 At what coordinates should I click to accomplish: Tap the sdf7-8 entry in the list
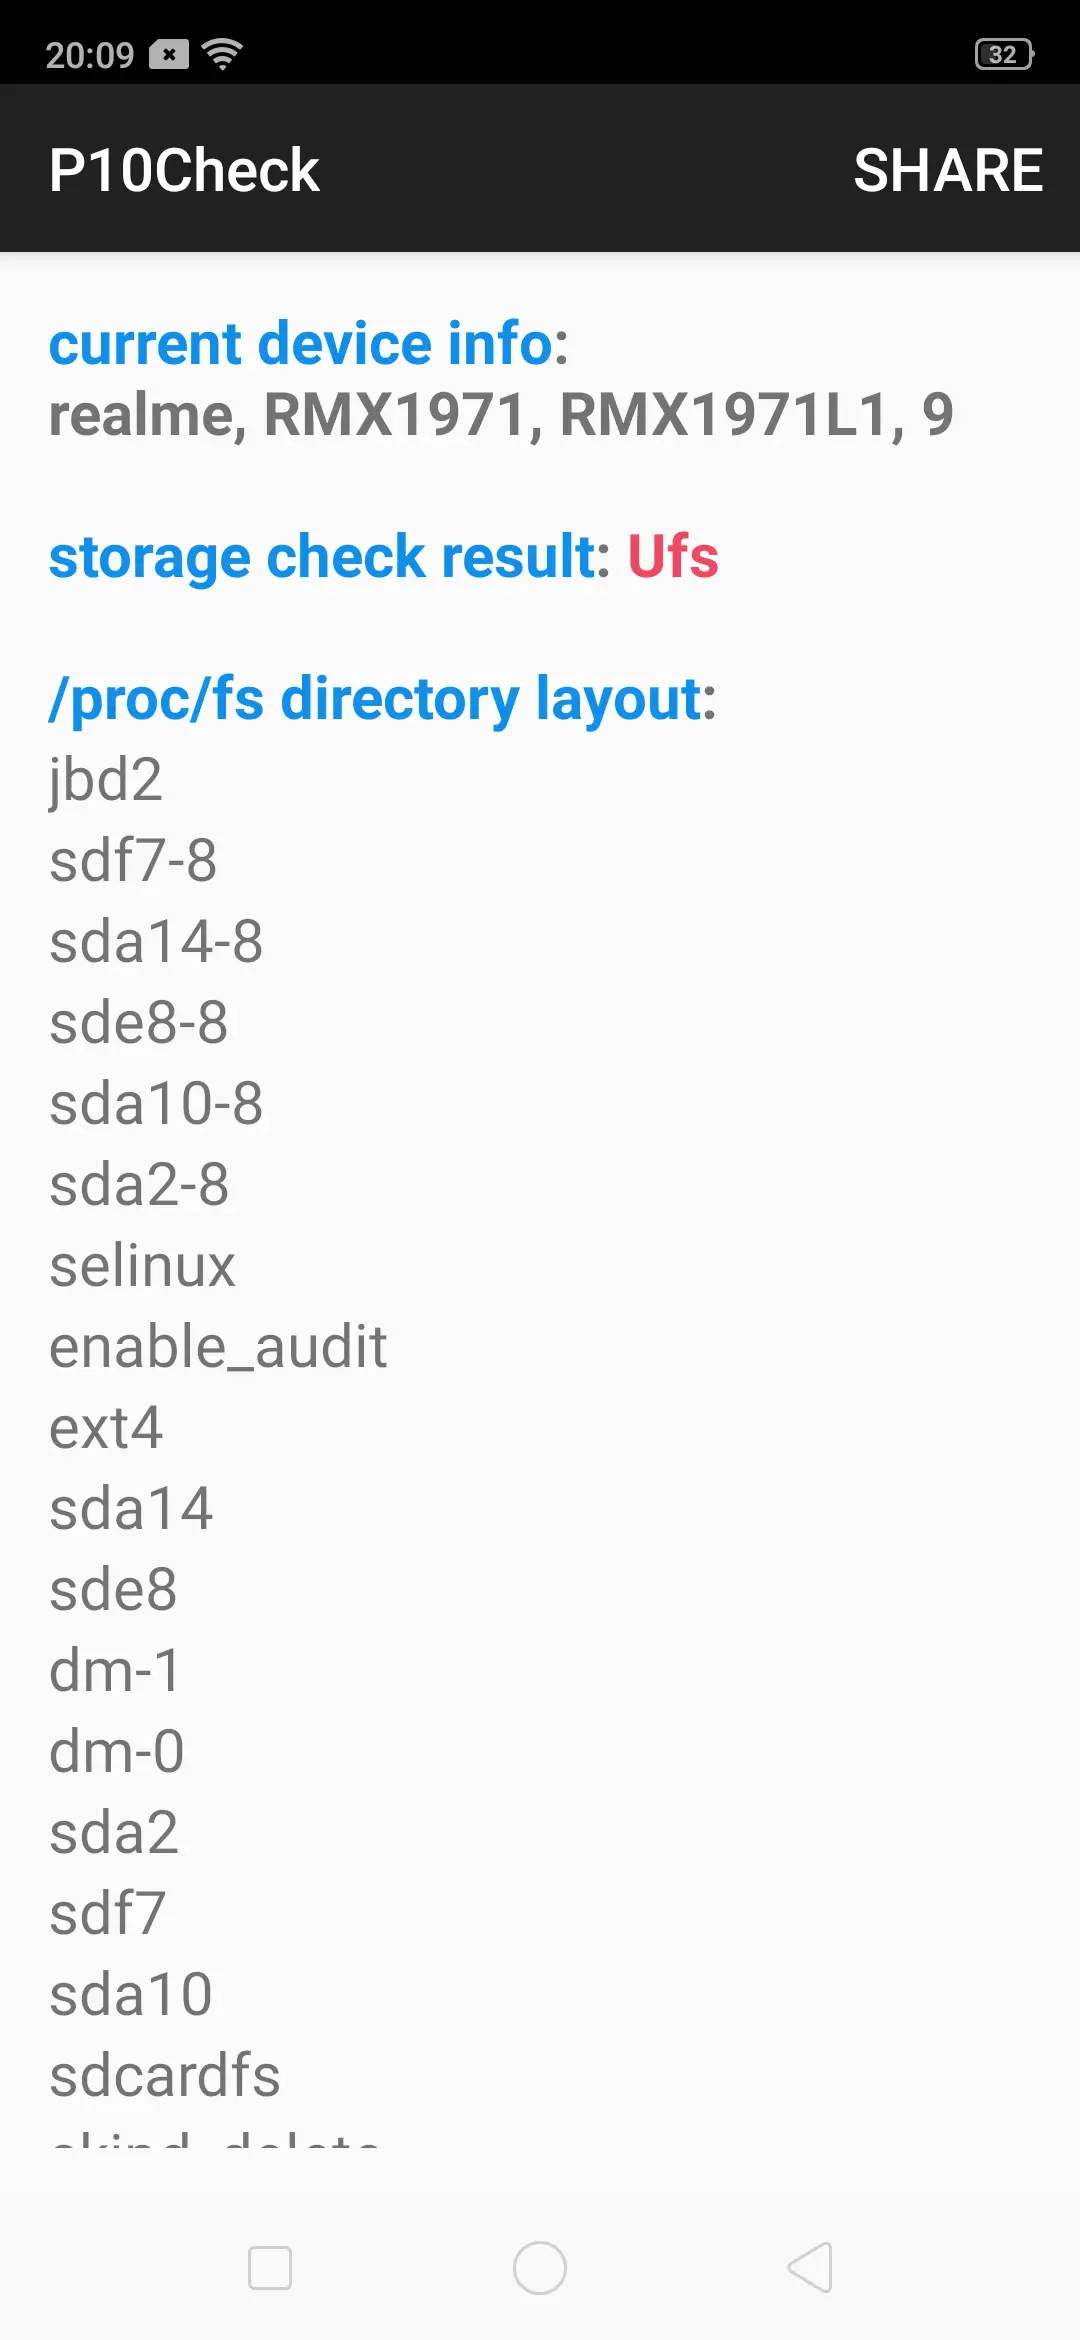point(133,861)
